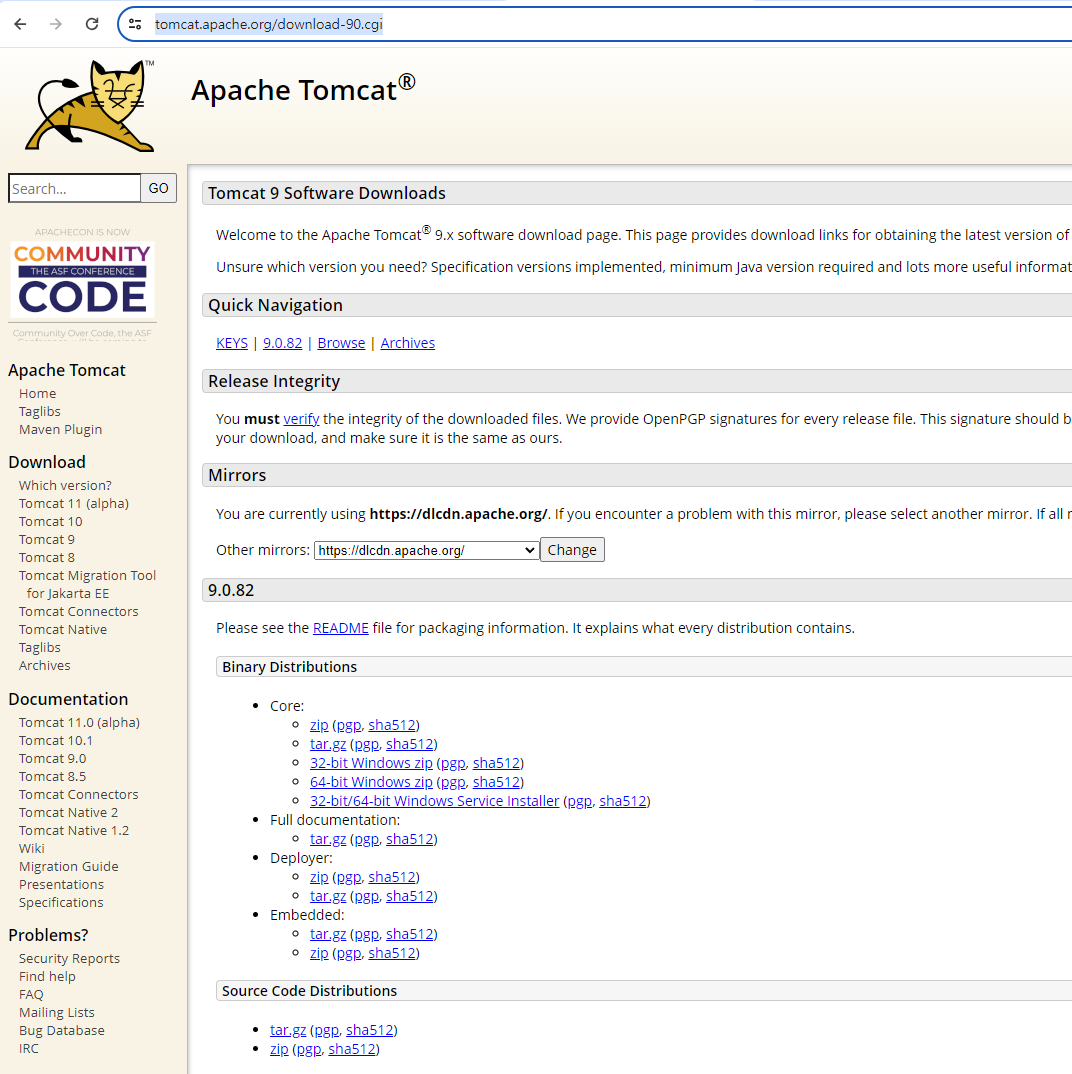This screenshot has width=1072, height=1074.
Task: Open sha512 for 64-bit Windows zip
Action: [497, 782]
